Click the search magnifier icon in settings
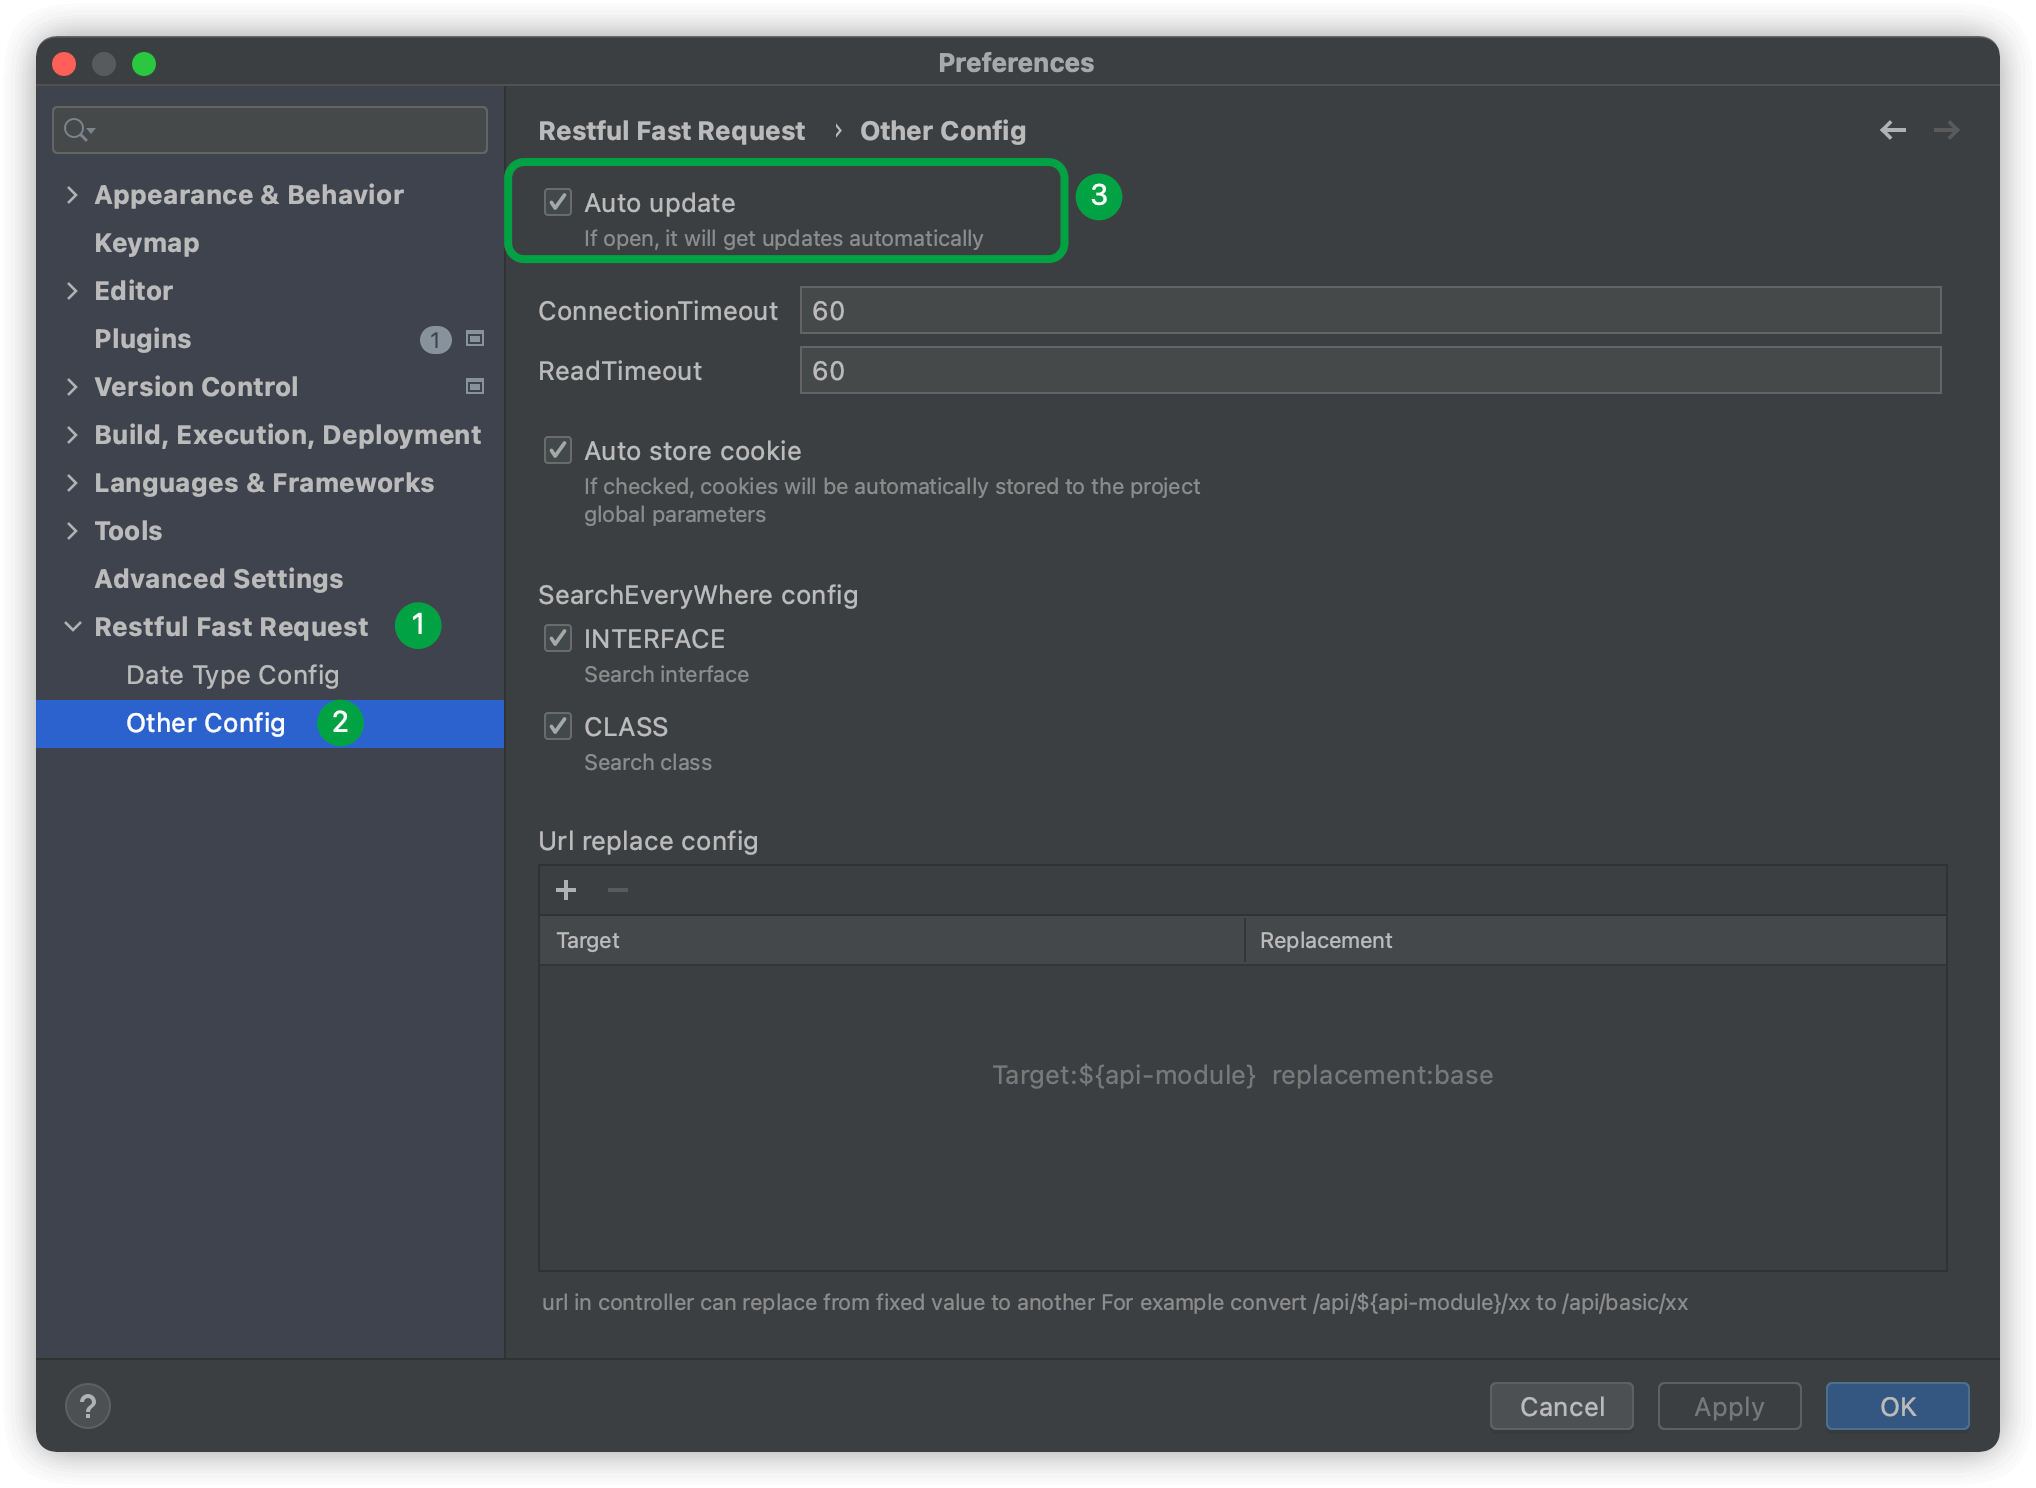The height and width of the screenshot is (1488, 2036). tap(77, 130)
